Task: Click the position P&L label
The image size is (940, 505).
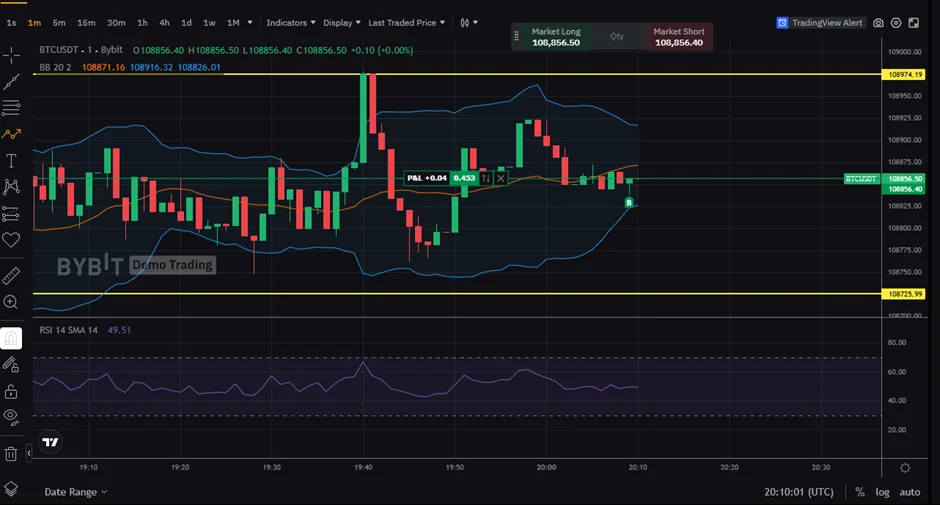Action: pos(427,178)
